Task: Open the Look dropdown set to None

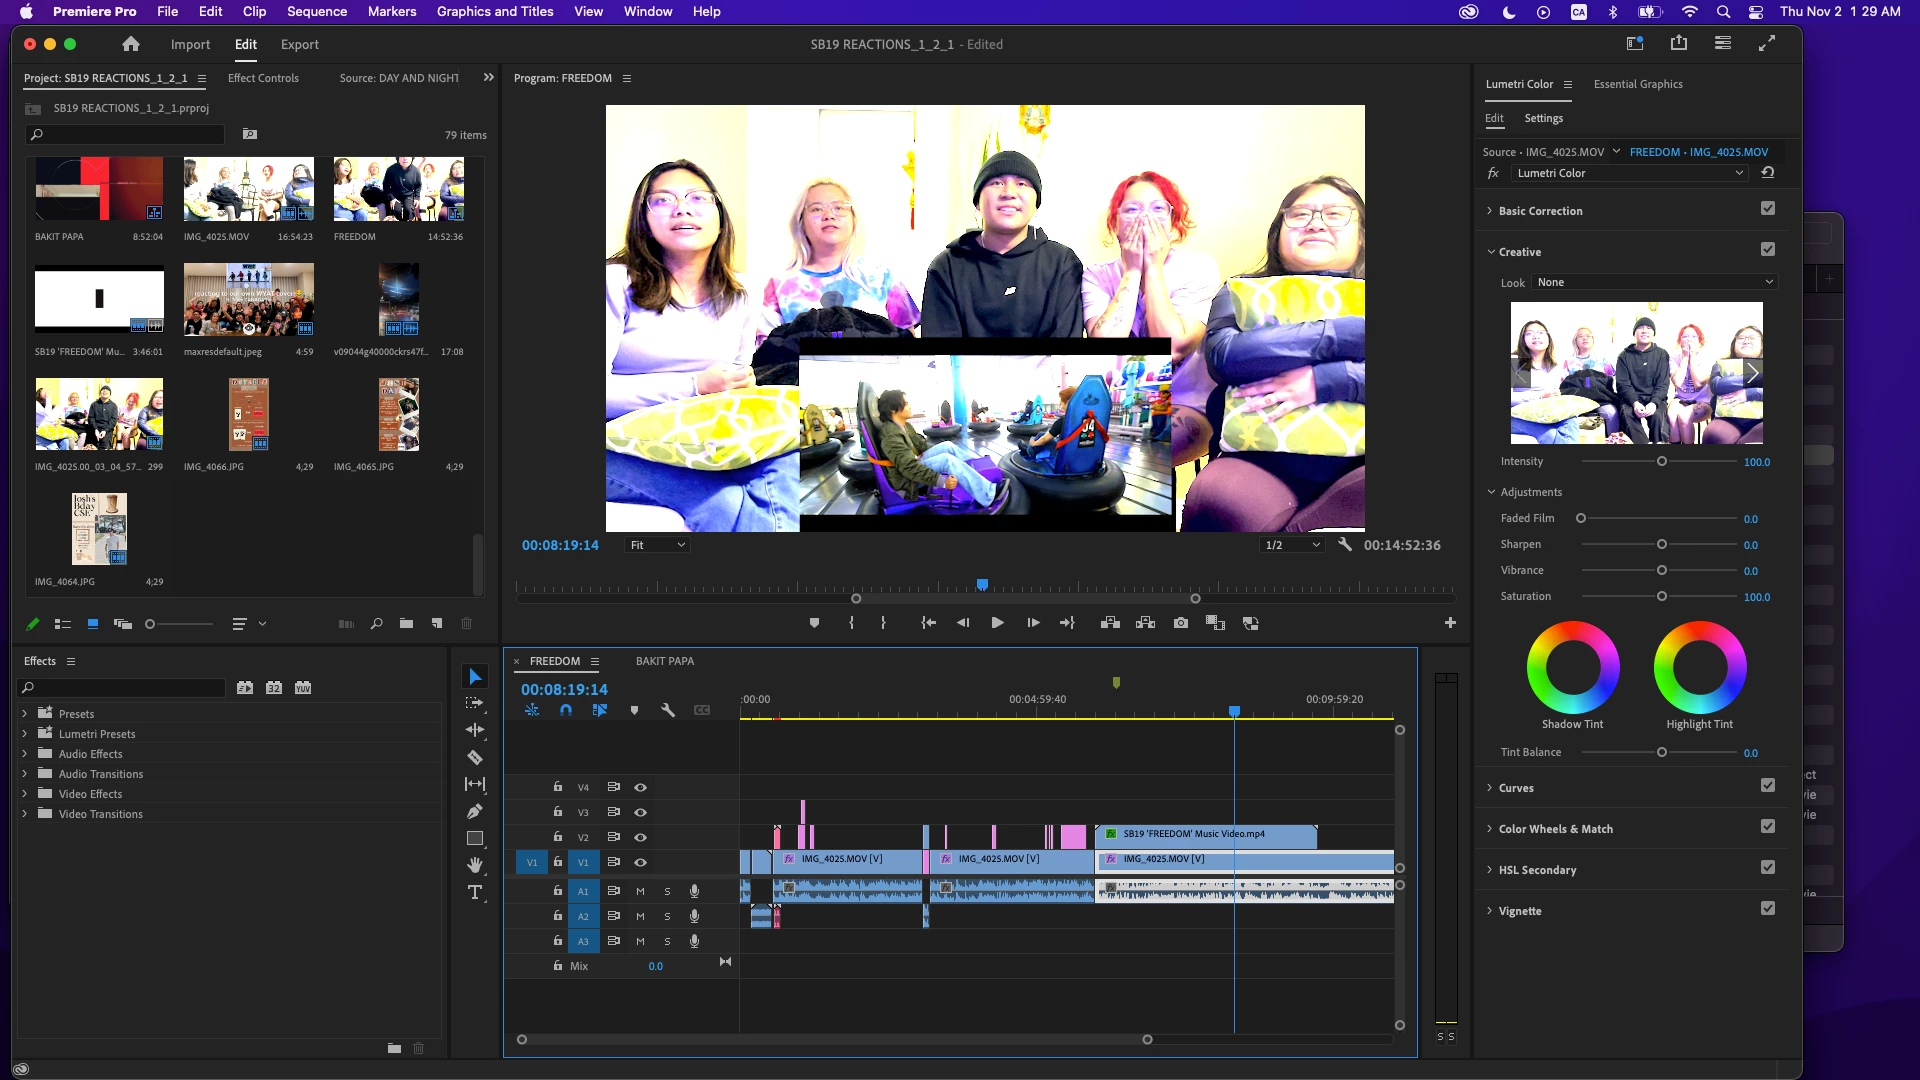Action: point(1655,283)
